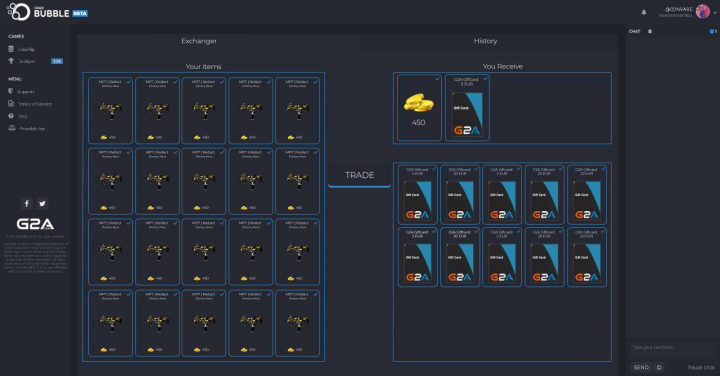Click the Support shield icon
Image resolution: width=720 pixels, height=376 pixels.
11,91
